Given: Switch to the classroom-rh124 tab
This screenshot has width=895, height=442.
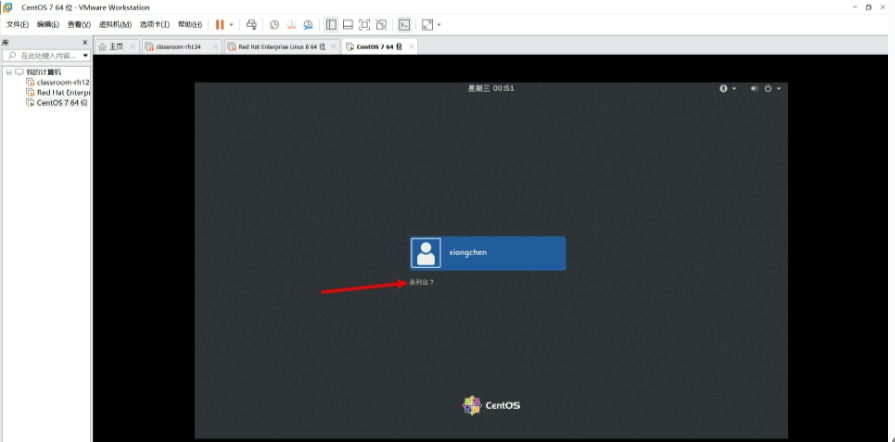Looking at the screenshot, I should pyautogui.click(x=180, y=47).
